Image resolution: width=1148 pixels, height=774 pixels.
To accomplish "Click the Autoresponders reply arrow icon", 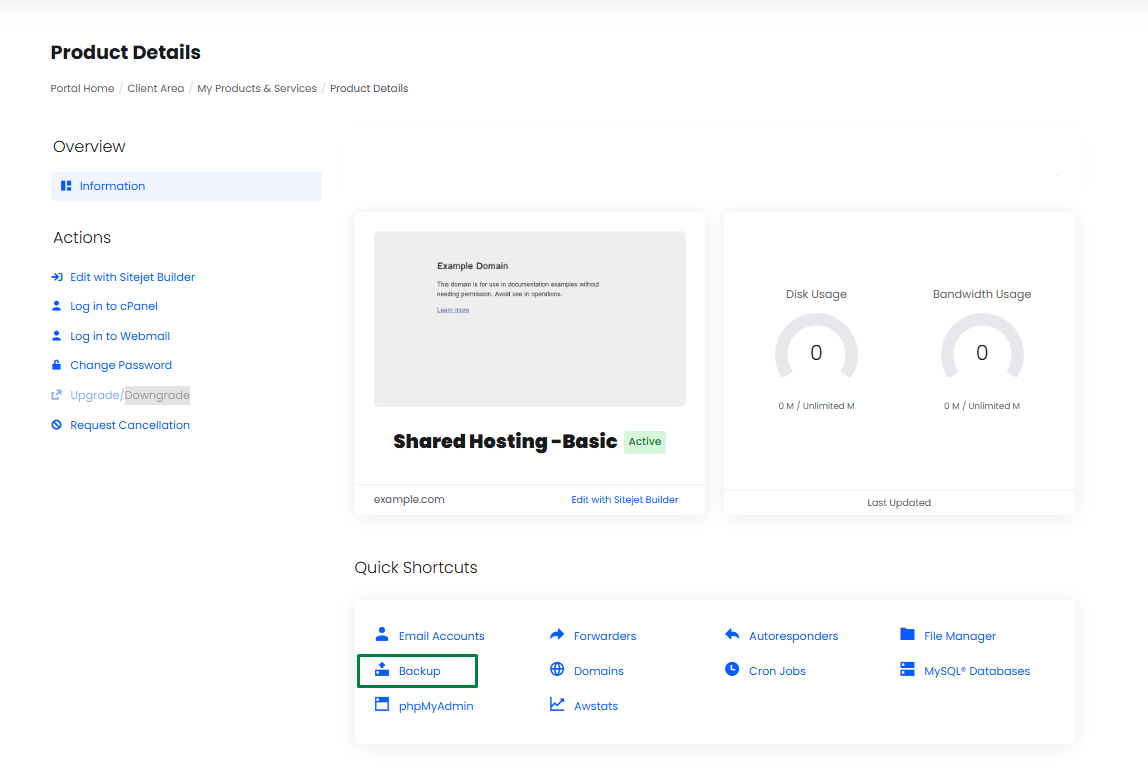I will click(x=732, y=635).
